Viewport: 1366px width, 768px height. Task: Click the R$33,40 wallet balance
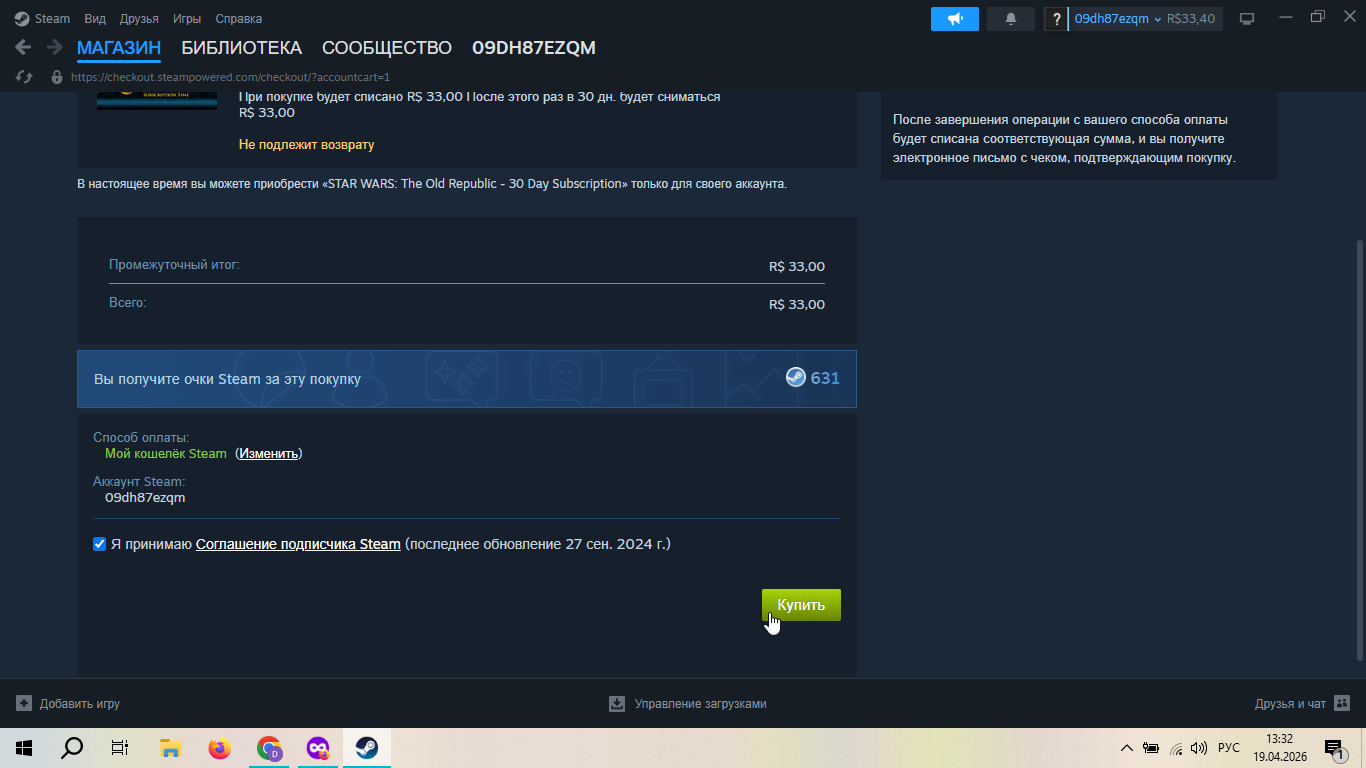pos(1191,19)
